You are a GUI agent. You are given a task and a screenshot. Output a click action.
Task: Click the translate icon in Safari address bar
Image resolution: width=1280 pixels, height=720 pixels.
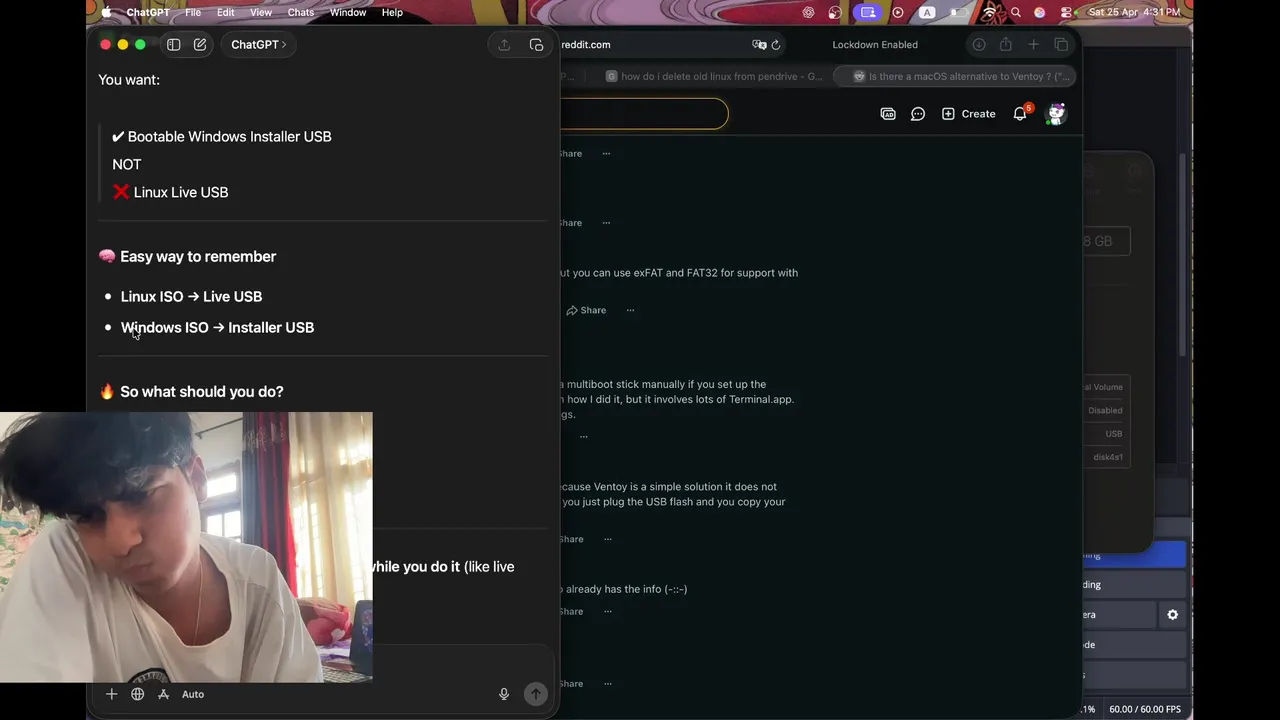[759, 44]
